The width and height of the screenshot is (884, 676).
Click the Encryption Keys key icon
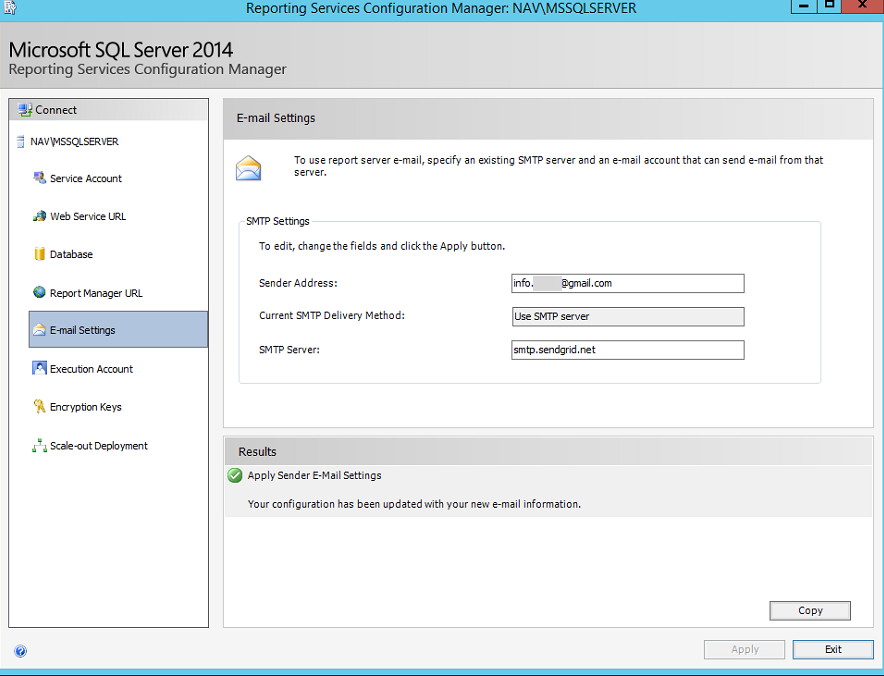40,407
